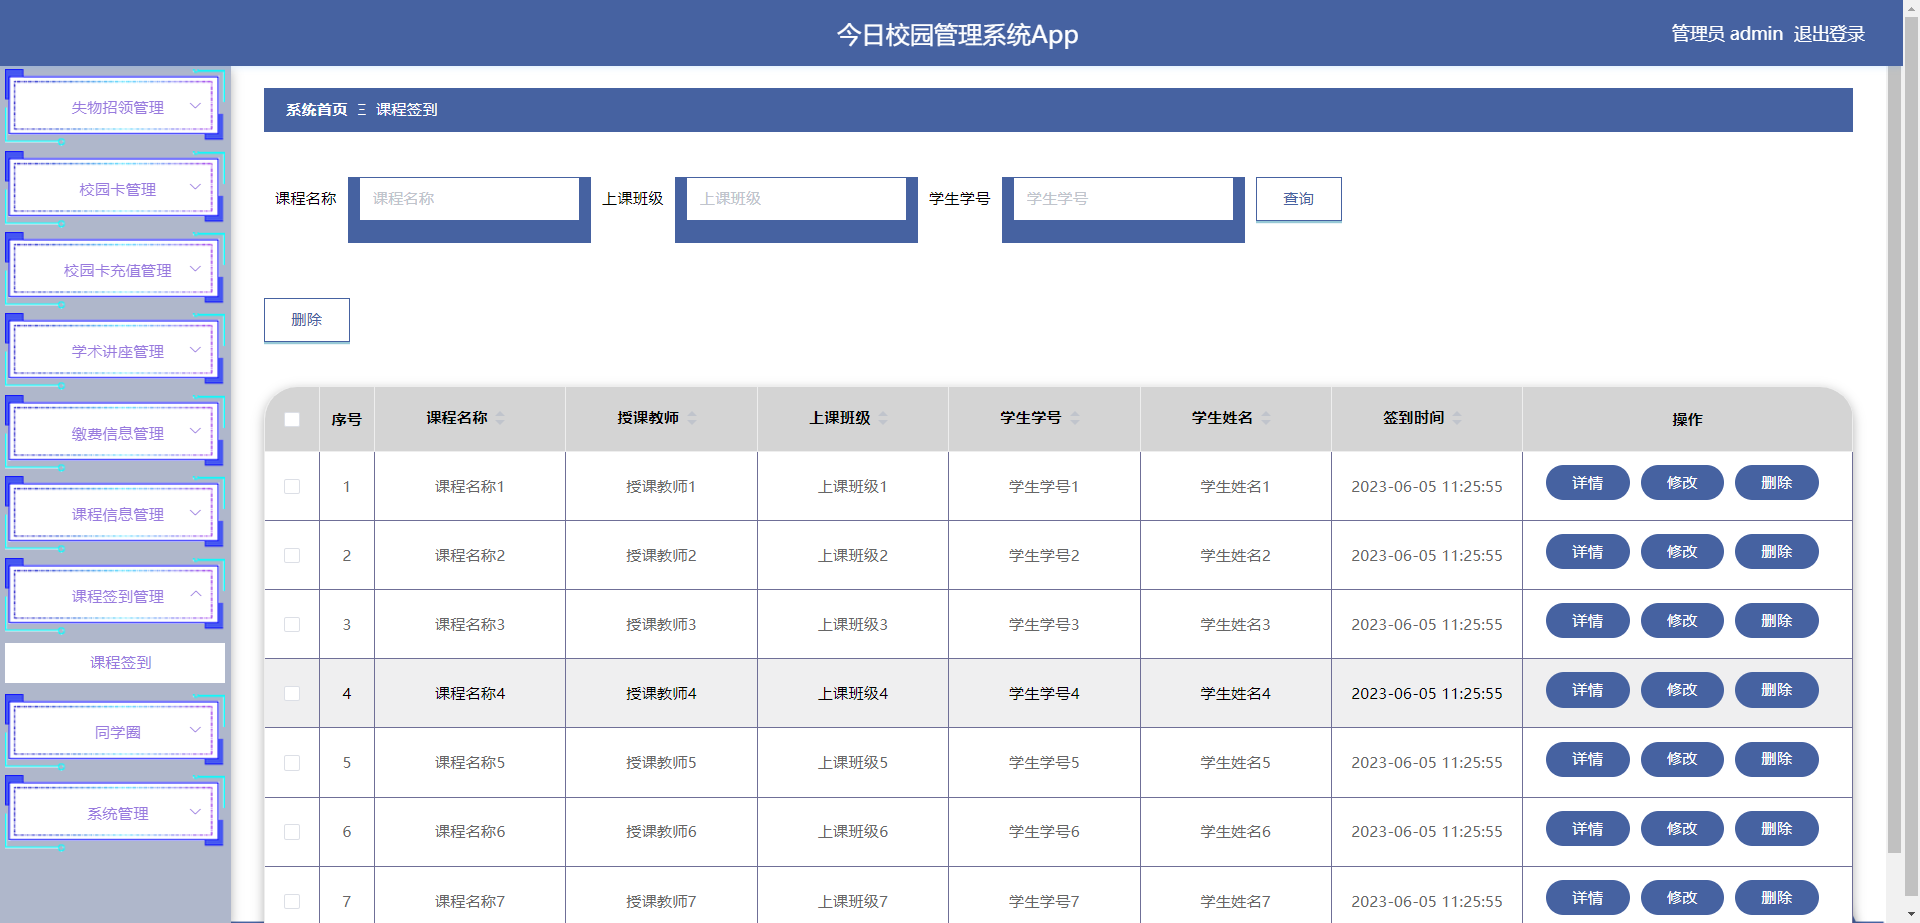Click the 查询 search button
The image size is (1920, 923).
pyautogui.click(x=1298, y=199)
